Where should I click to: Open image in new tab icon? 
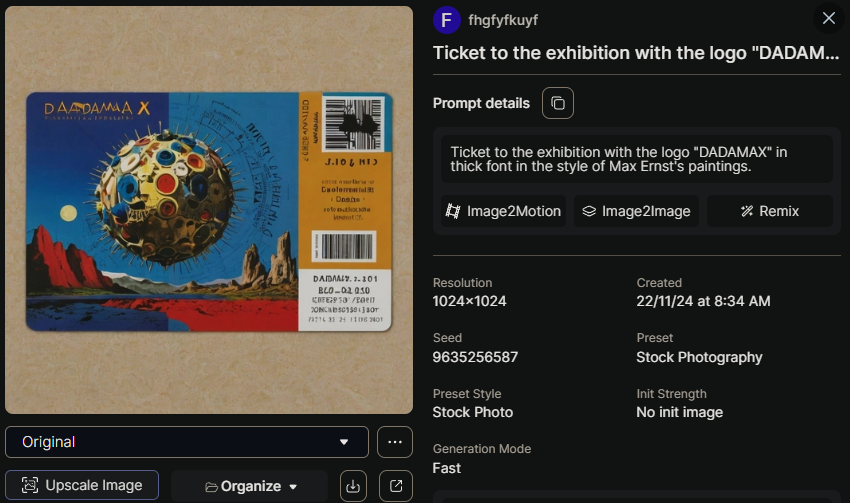click(x=396, y=486)
